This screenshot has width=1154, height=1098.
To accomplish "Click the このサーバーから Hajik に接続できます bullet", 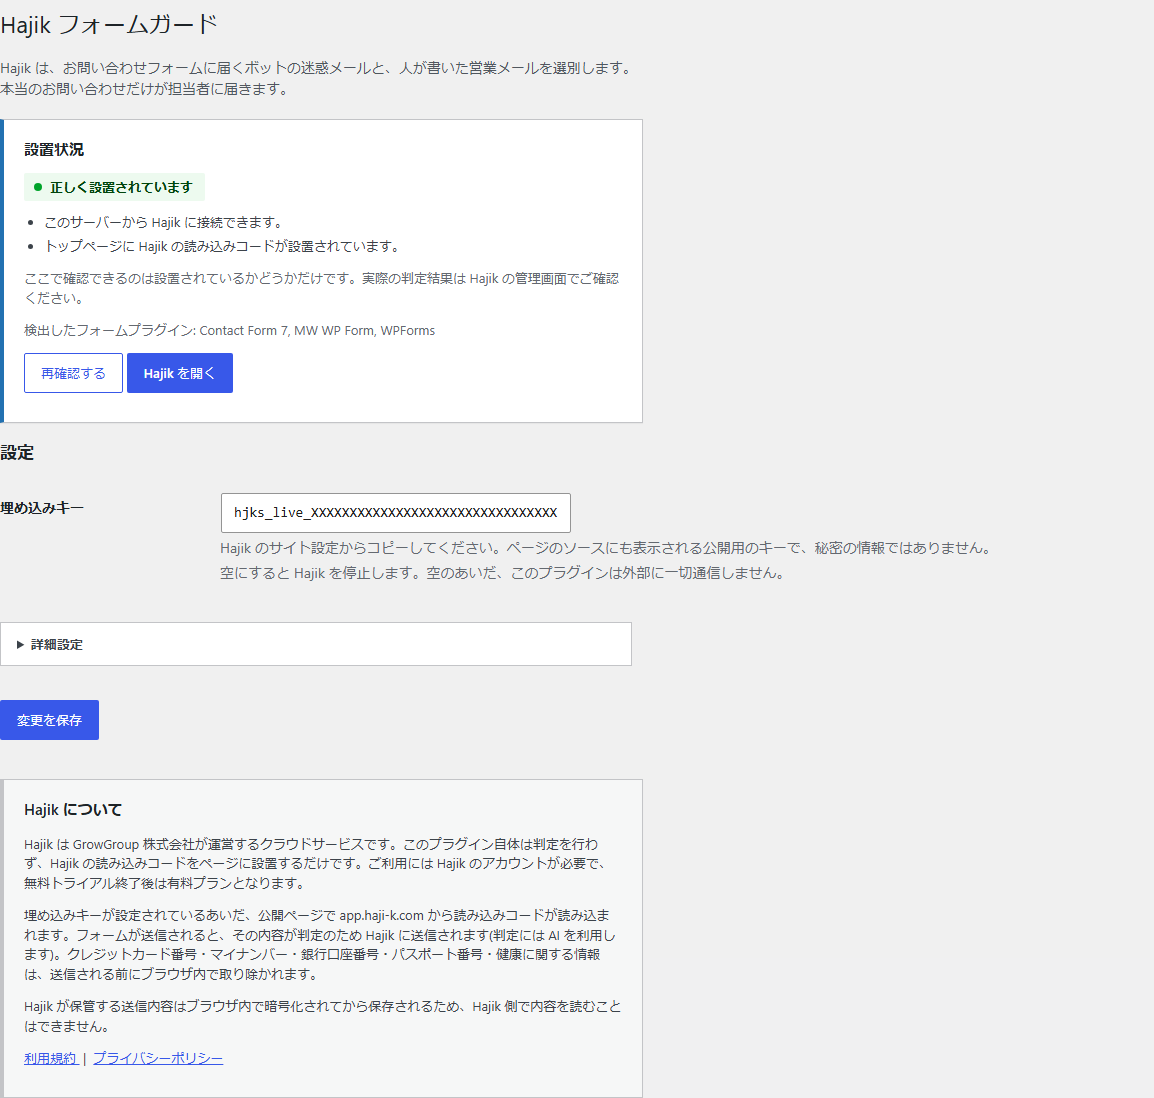I will (163, 222).
